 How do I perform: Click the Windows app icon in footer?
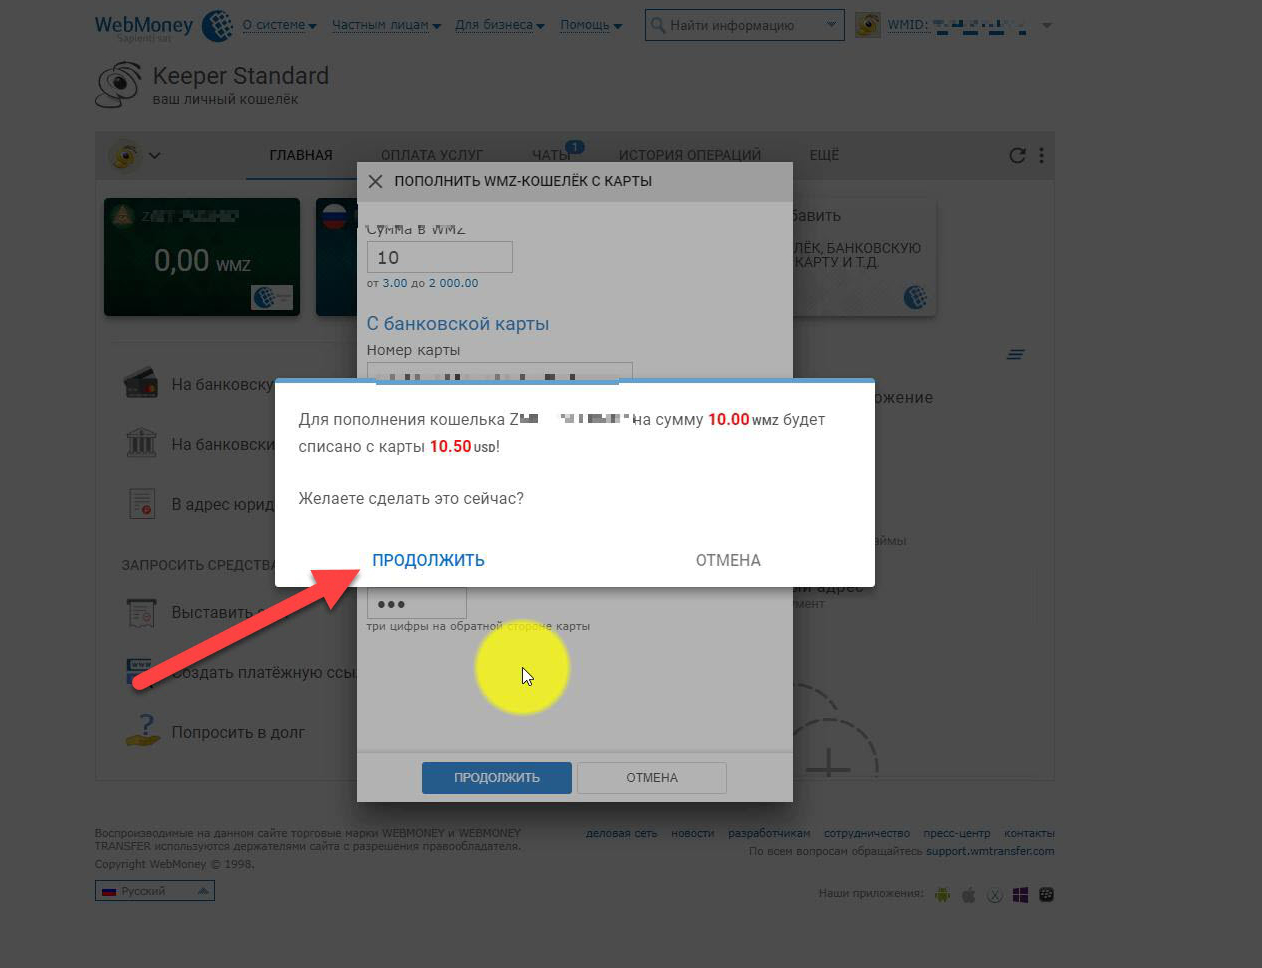pyautogui.click(x=1020, y=894)
